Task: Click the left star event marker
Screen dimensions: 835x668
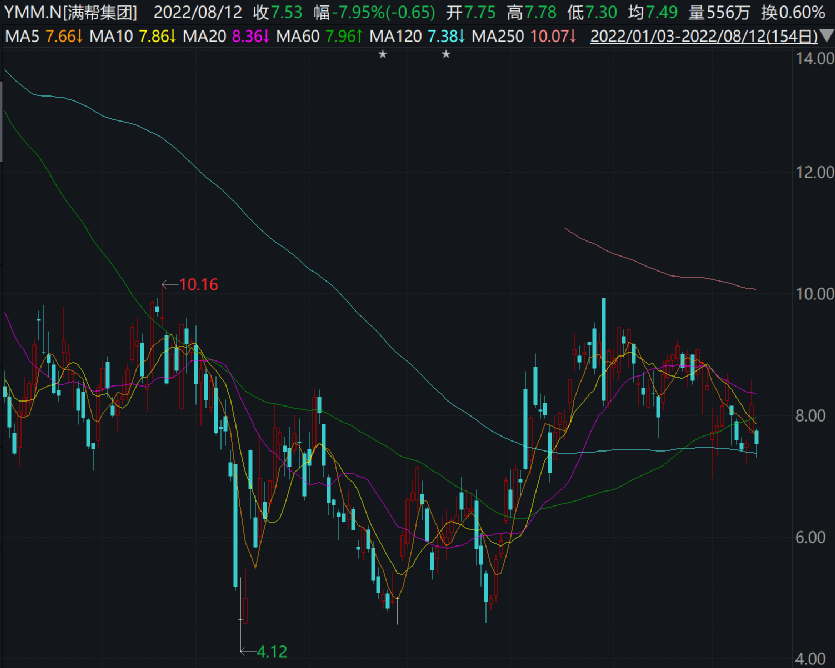Action: (x=381, y=54)
